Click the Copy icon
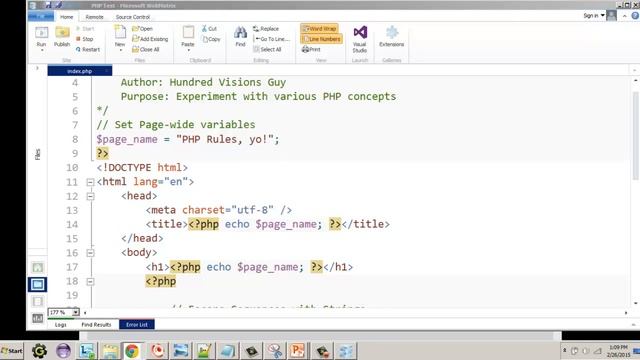The image size is (640, 360). pos(205,39)
